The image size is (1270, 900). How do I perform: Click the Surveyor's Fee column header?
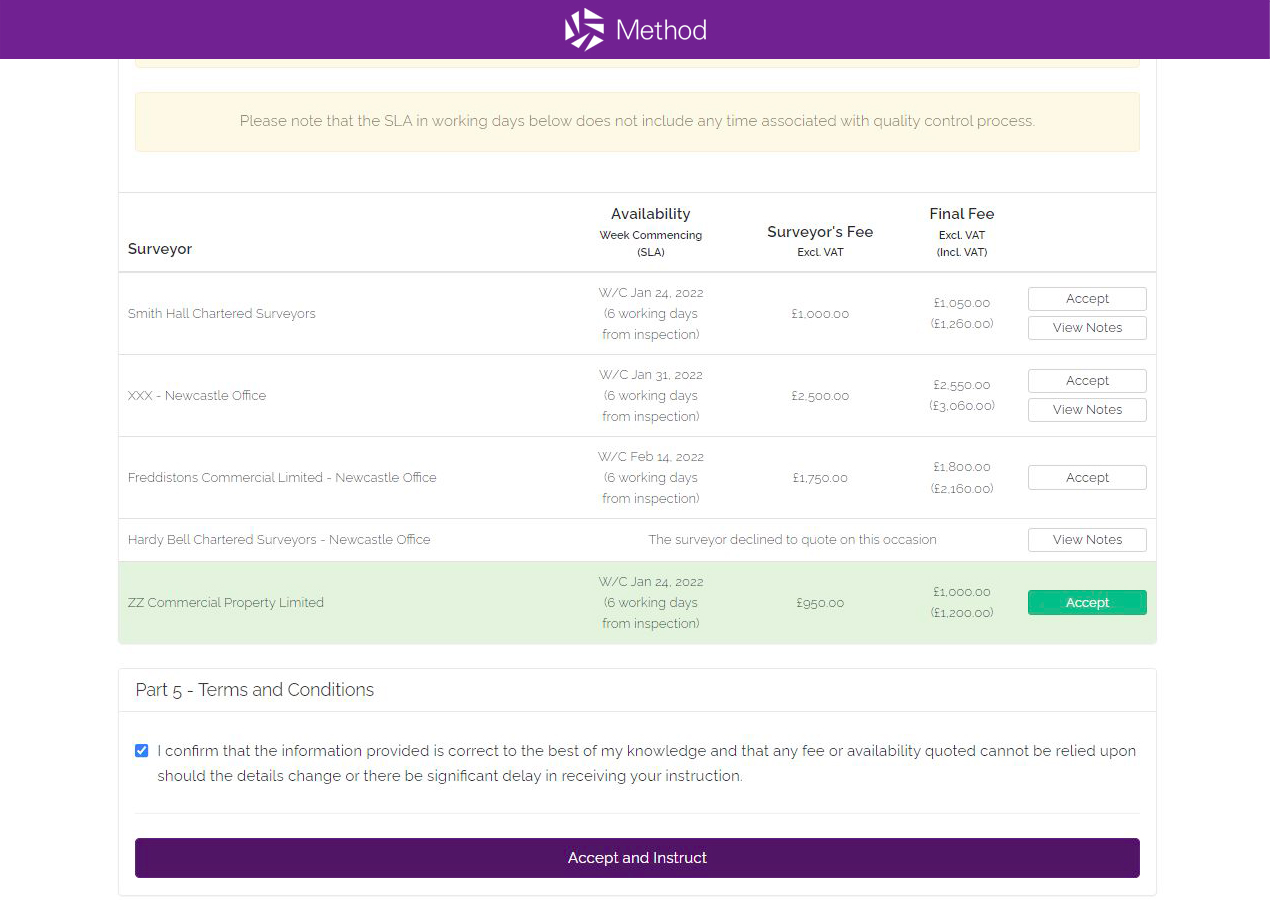click(x=820, y=232)
